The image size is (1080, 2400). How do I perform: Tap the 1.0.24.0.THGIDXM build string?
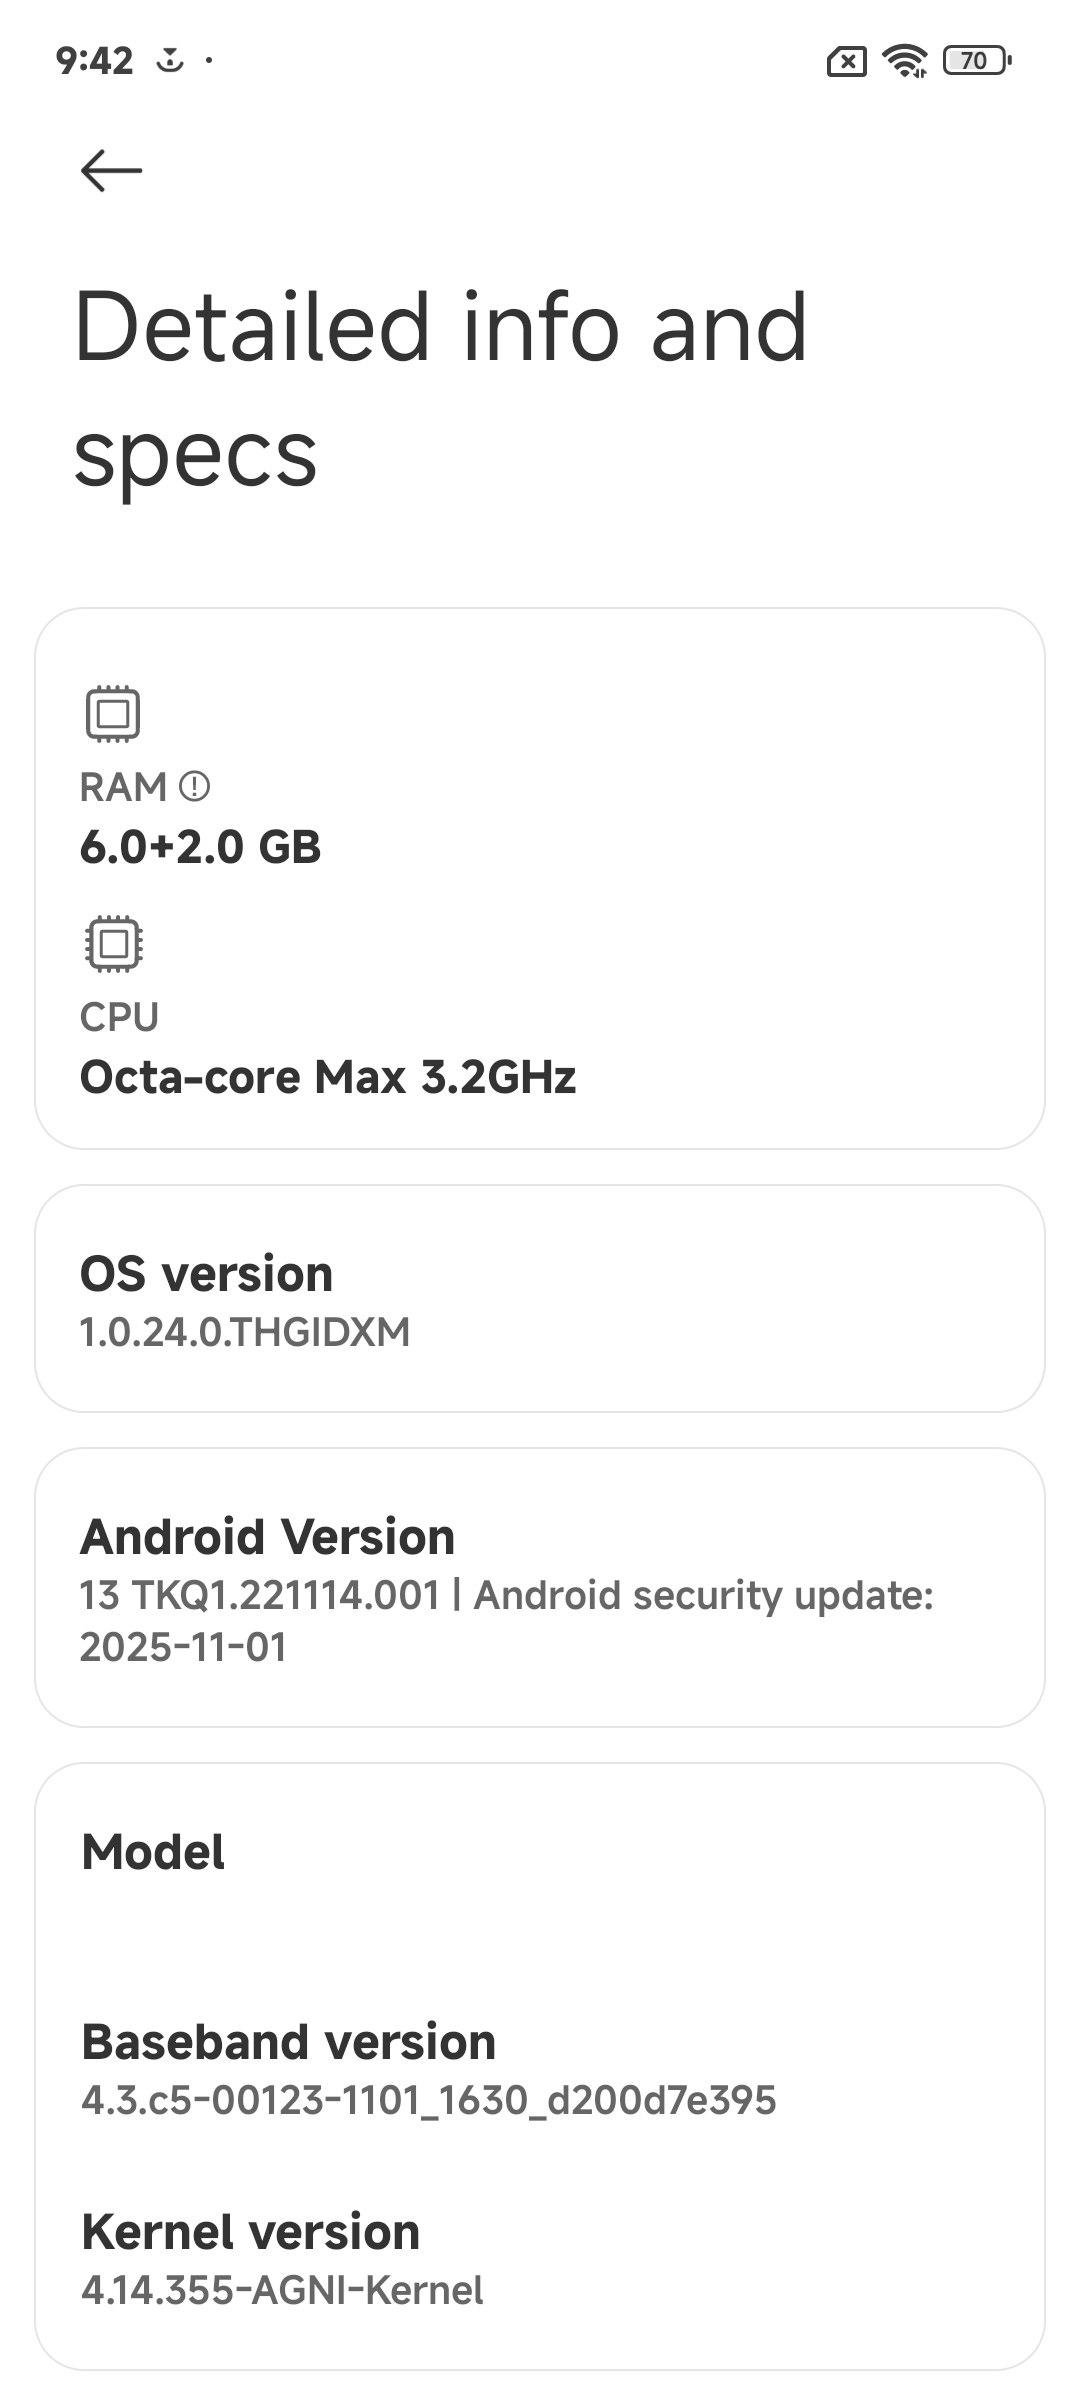pos(245,1332)
